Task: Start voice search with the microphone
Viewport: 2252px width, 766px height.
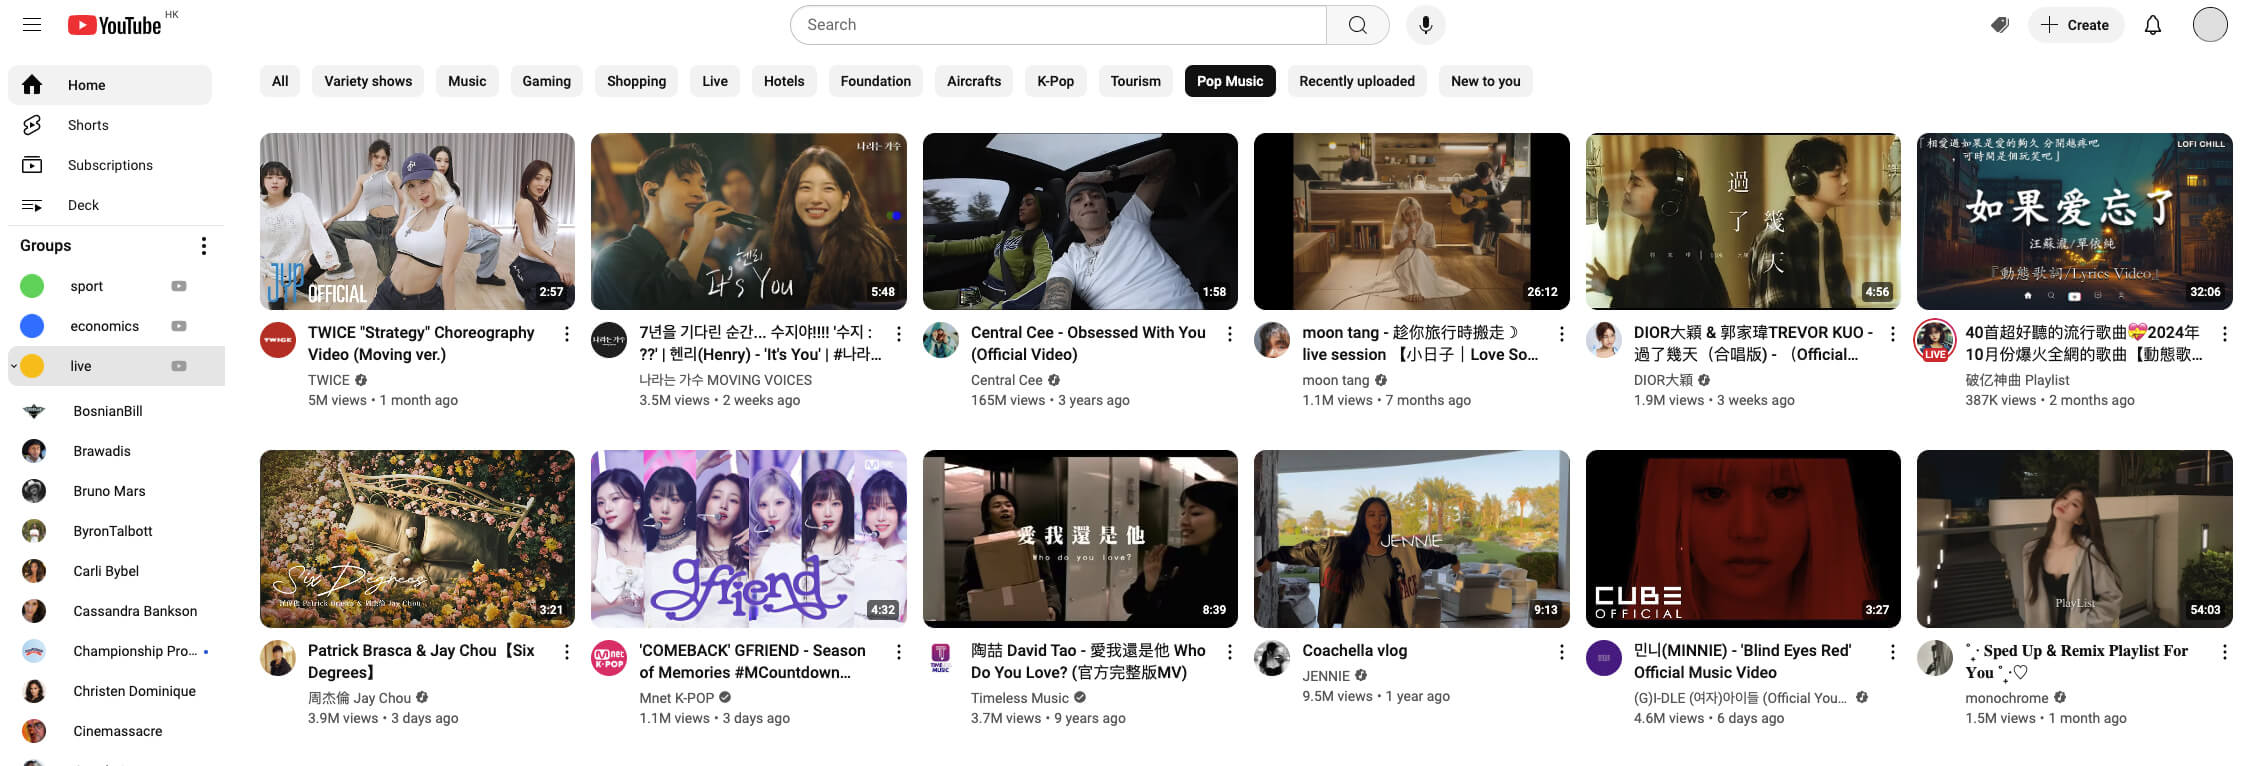Action: pyautogui.click(x=1425, y=25)
